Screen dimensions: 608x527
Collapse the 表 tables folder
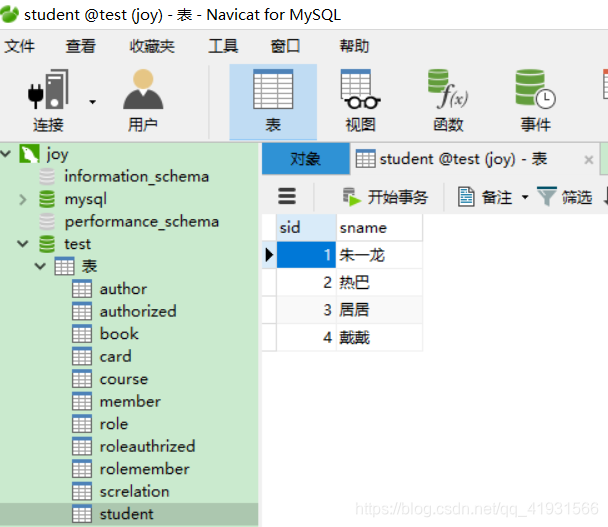click(40, 266)
